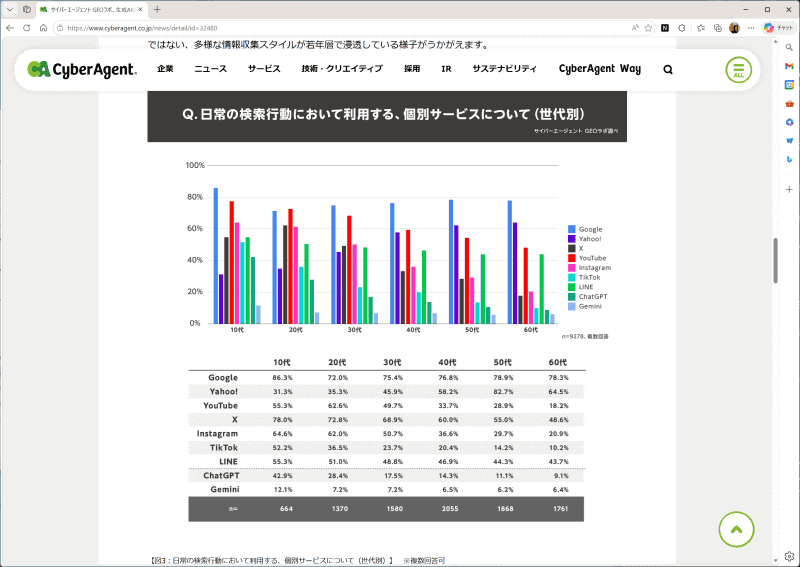This screenshot has height=567, width=800.
Task: Open sidebar settings gear
Action: tap(789, 556)
